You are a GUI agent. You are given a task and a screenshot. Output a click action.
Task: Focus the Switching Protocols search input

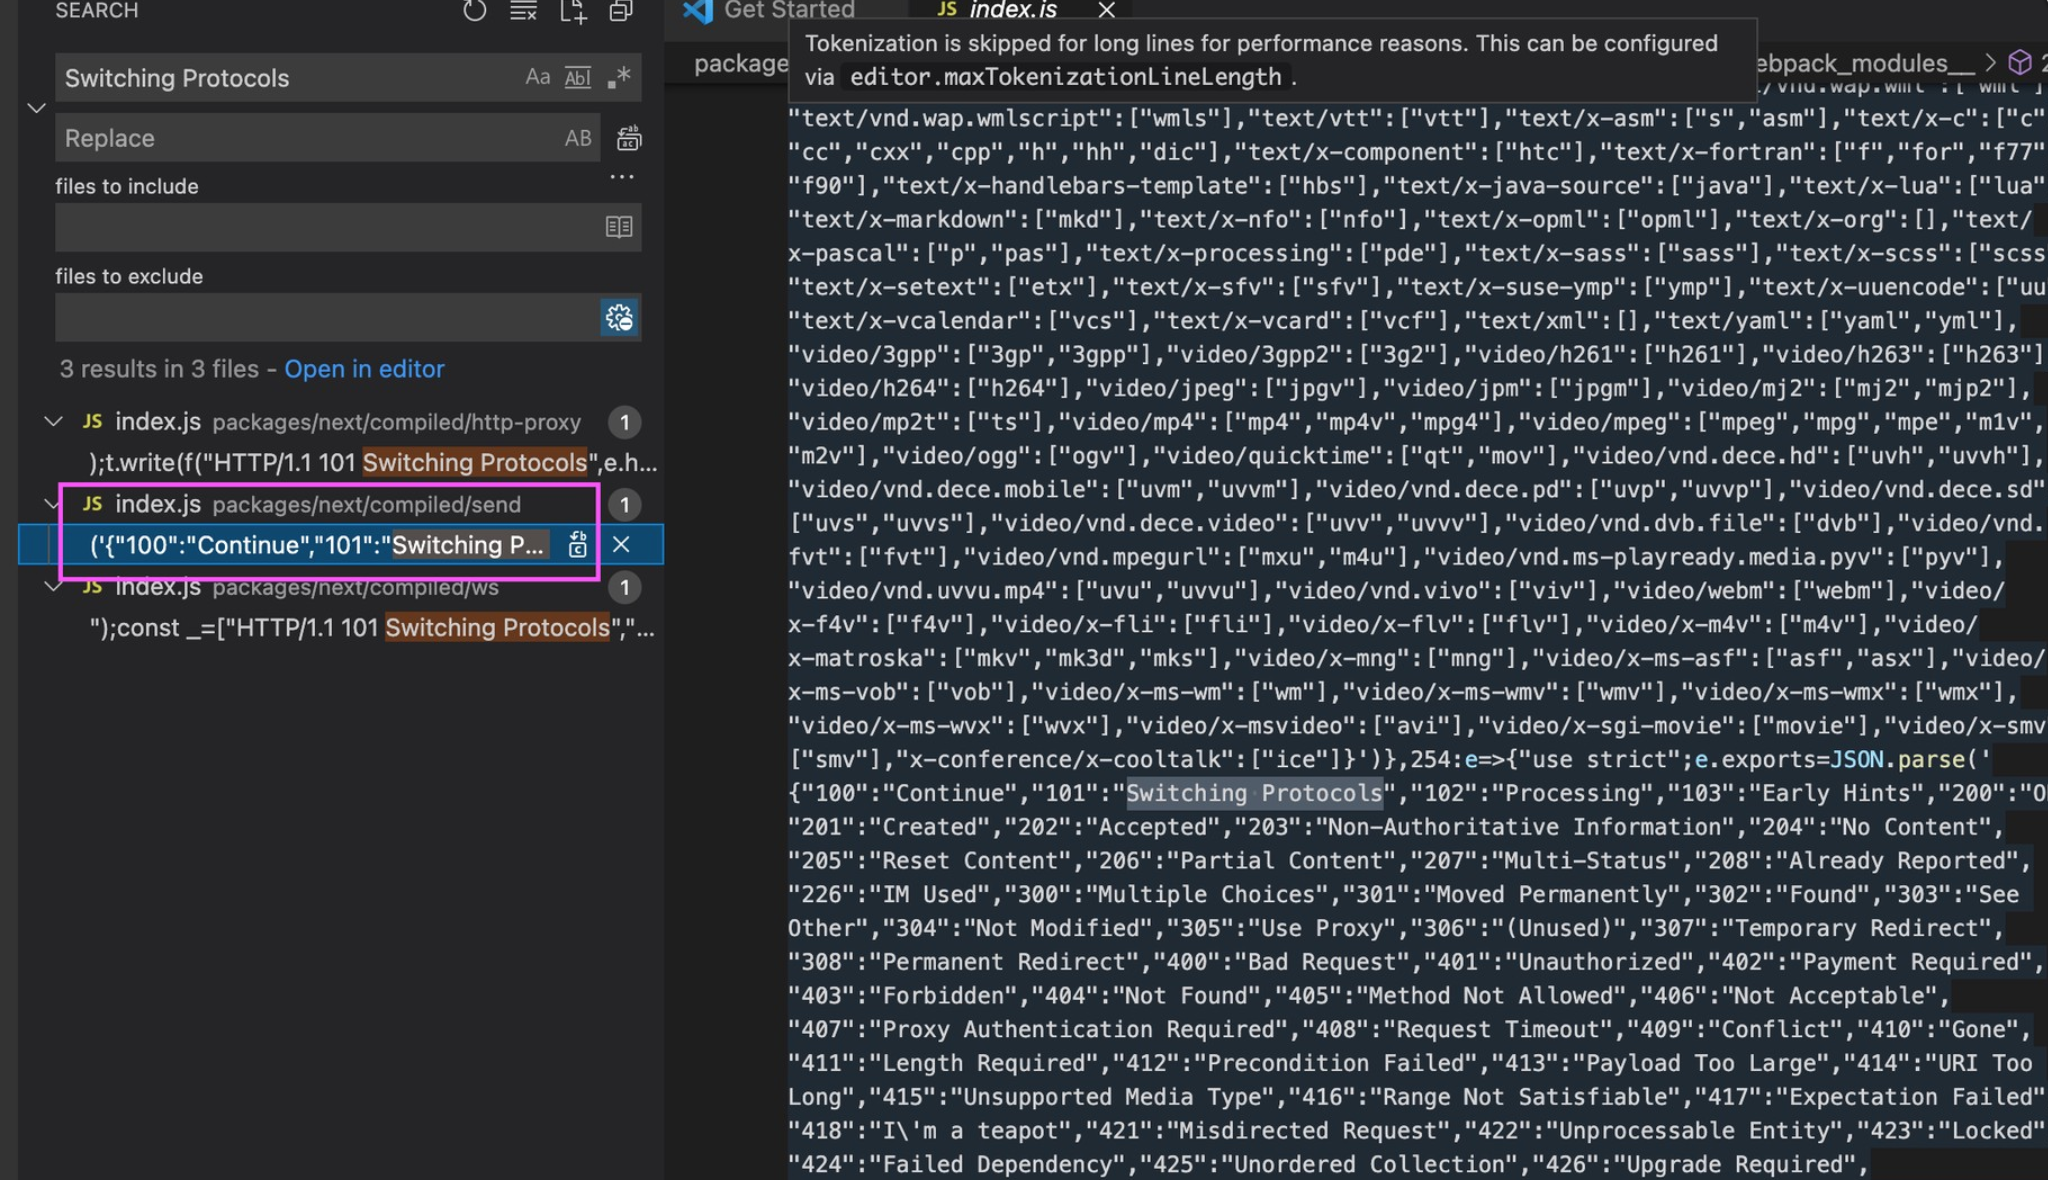click(x=290, y=78)
